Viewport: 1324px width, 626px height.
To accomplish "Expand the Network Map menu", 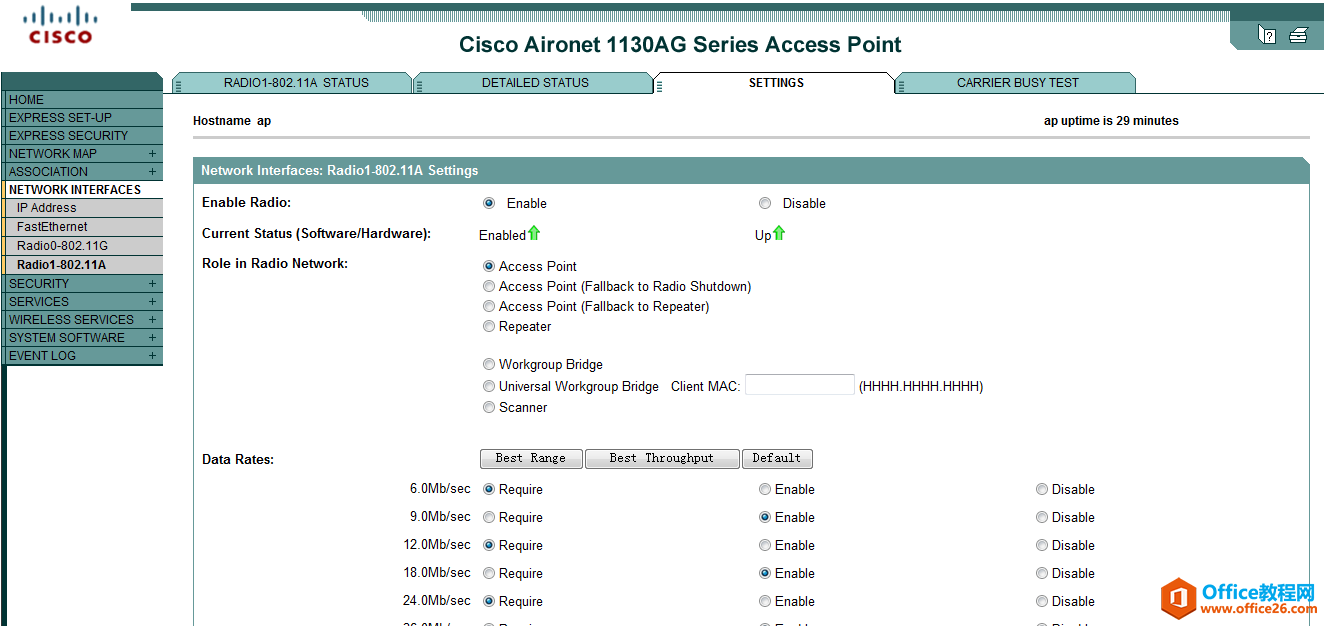I will pos(152,154).
